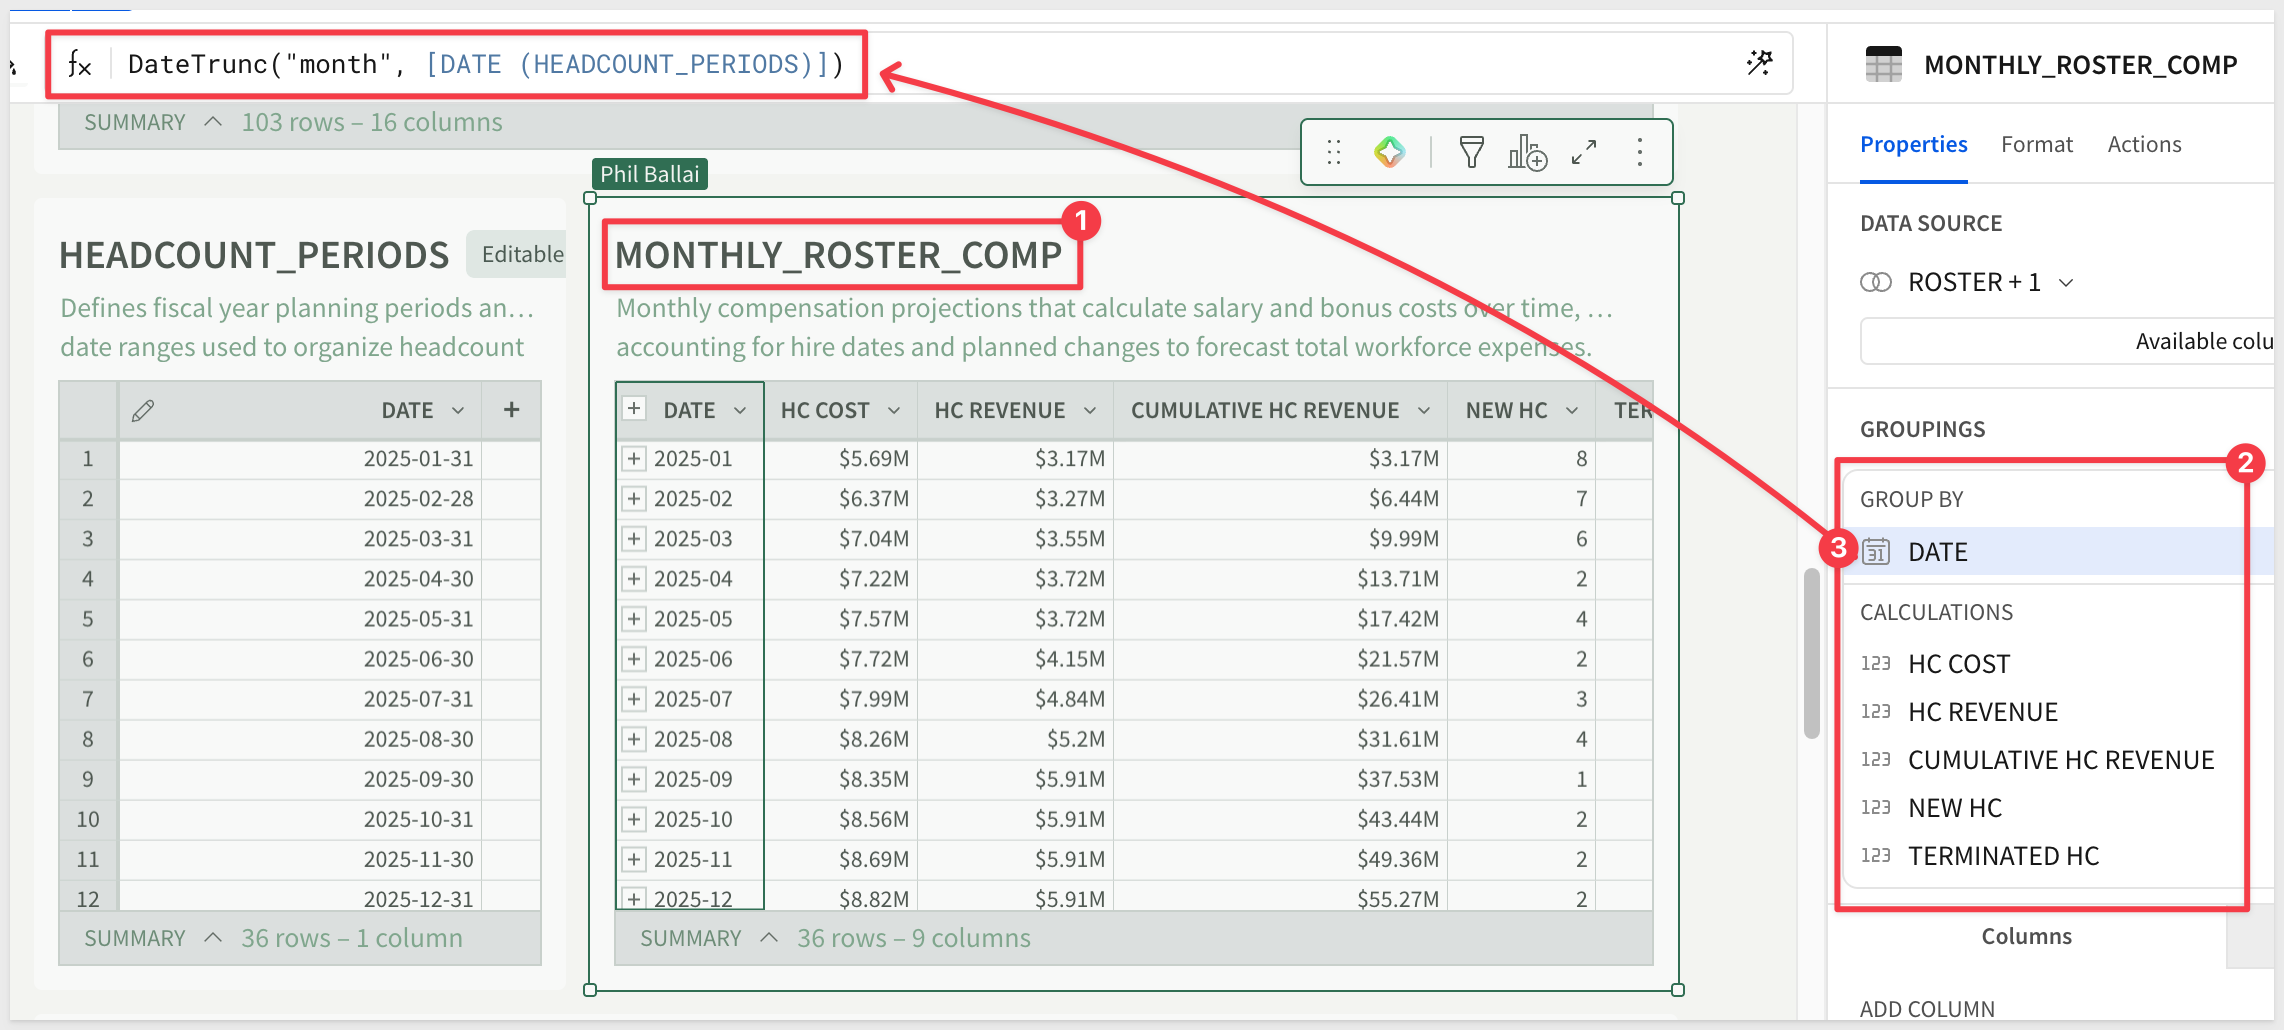
Task: Open the colorful AI assistant icon in the table toolbar
Action: point(1389,152)
